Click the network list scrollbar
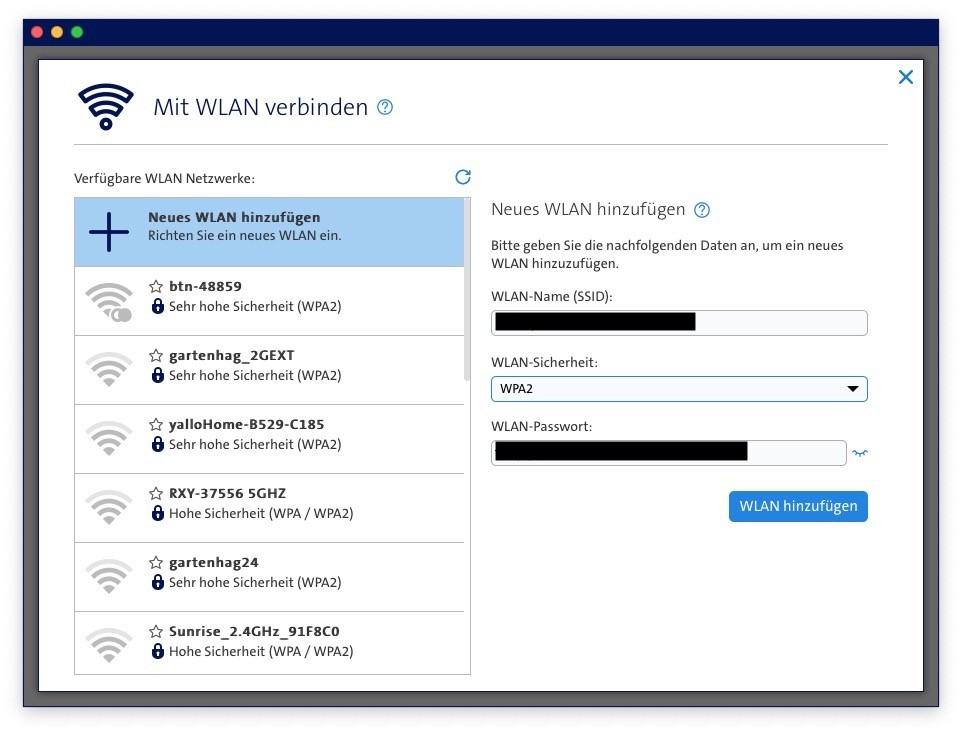This screenshot has width=962, height=734. (x=467, y=290)
